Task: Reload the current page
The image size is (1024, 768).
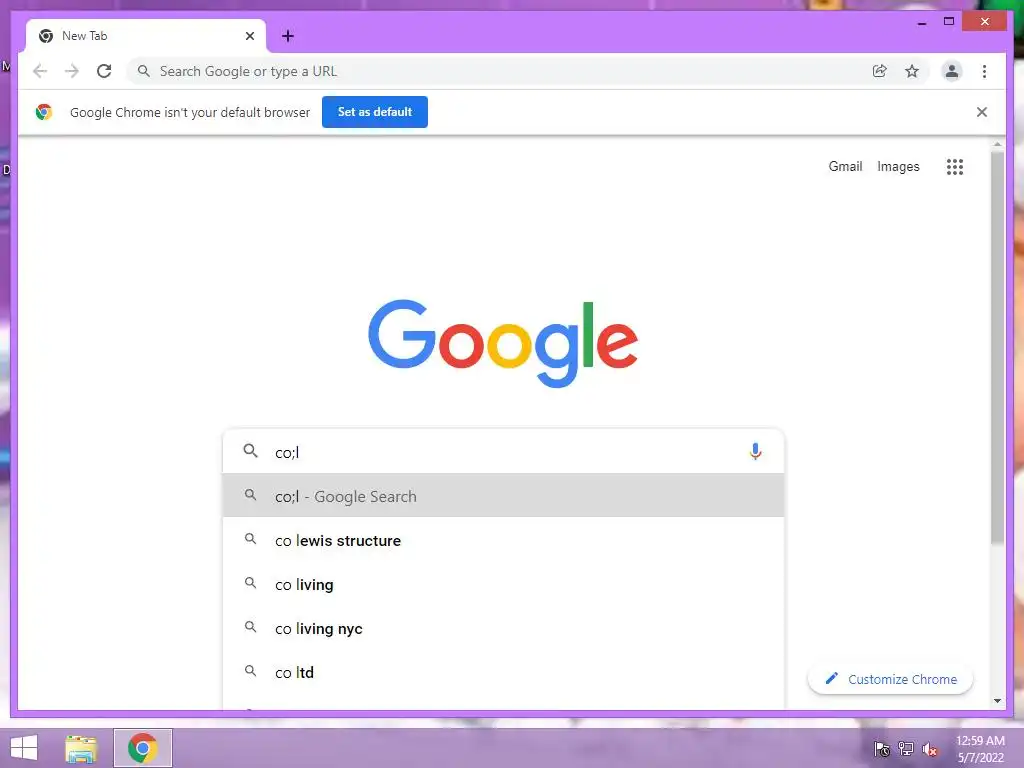Action: click(x=104, y=71)
